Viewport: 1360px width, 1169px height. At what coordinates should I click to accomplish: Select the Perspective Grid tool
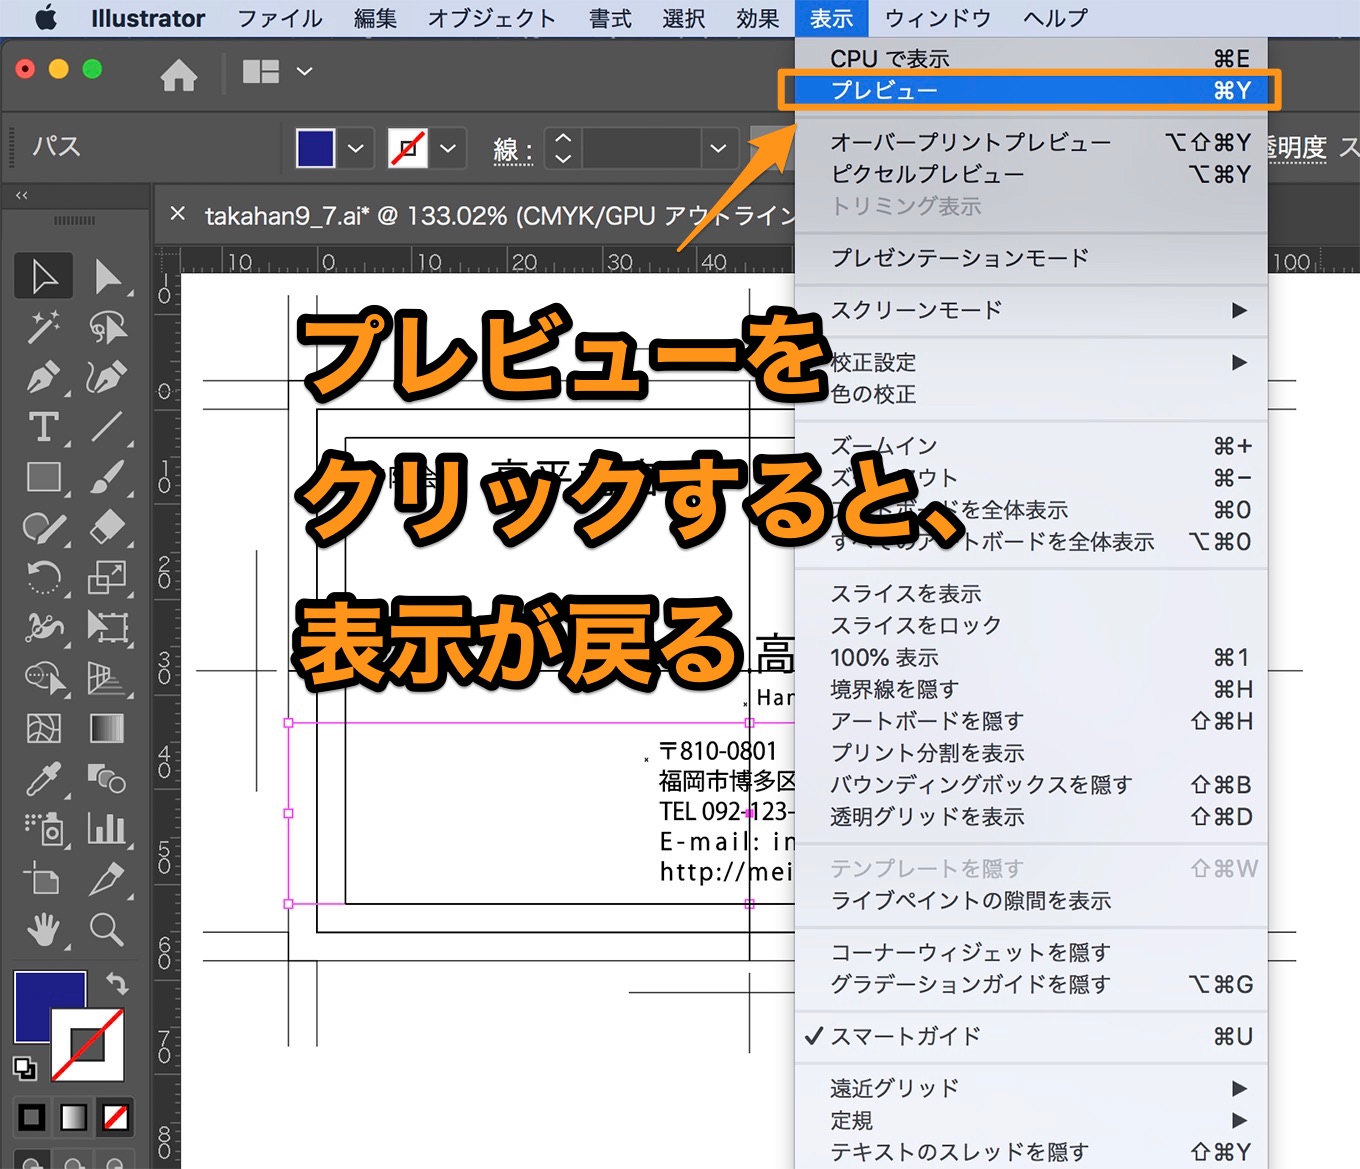[107, 678]
